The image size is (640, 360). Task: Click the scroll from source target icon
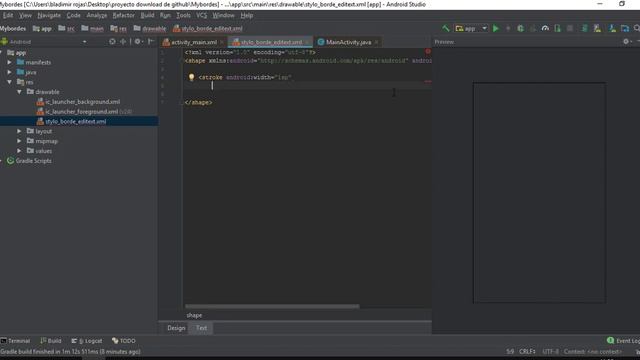(112, 42)
